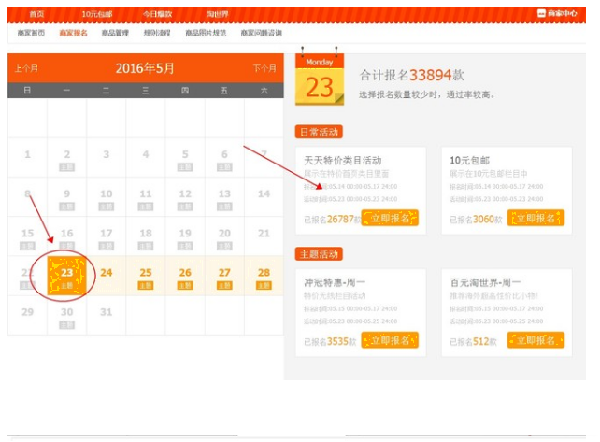Click the 已报名3060款 count
Screen dimensions: 600x442
click(476, 219)
